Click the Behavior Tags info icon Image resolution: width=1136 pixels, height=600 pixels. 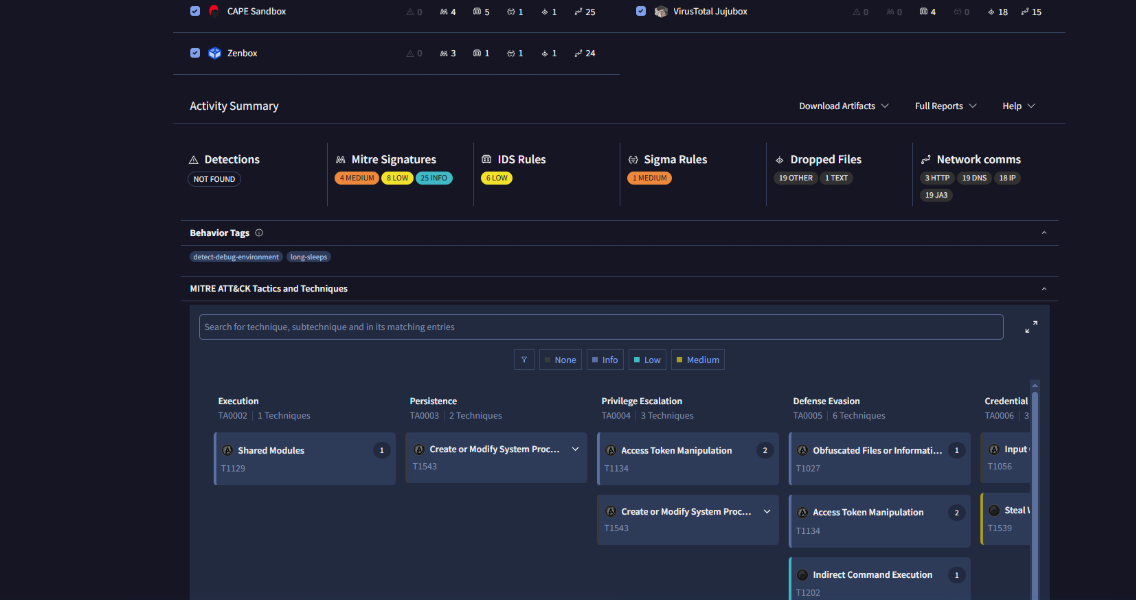tap(259, 233)
